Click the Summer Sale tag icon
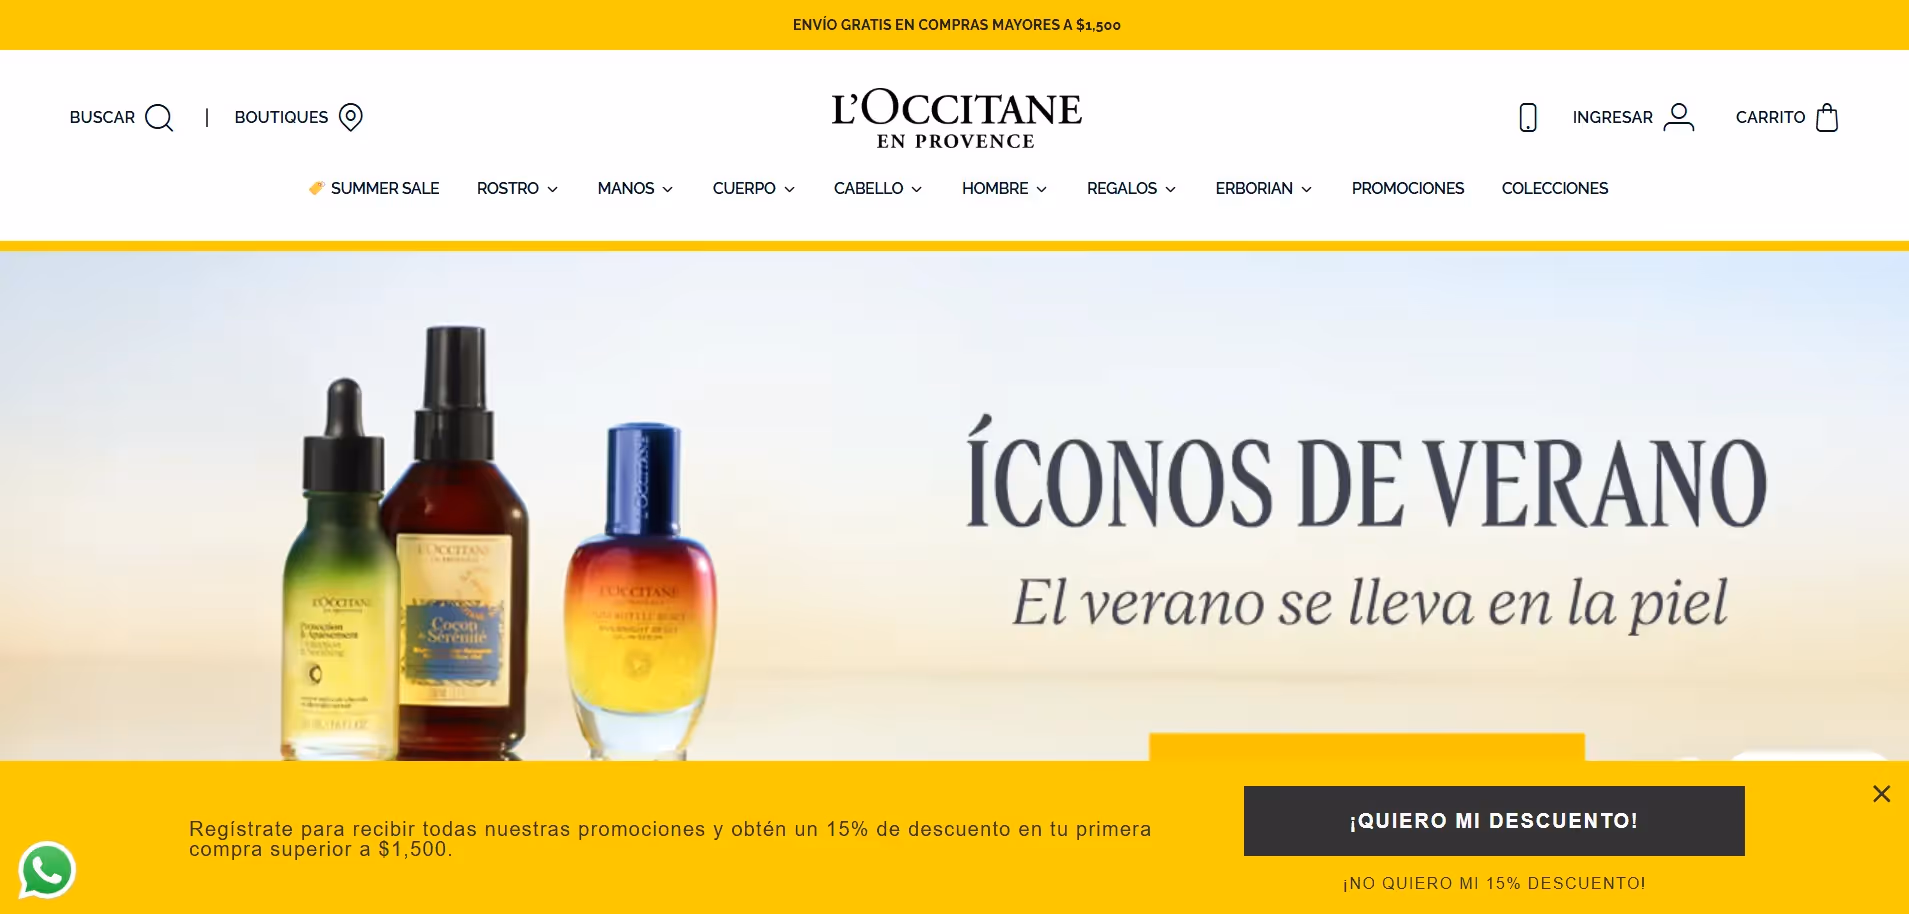1909x914 pixels. (316, 188)
